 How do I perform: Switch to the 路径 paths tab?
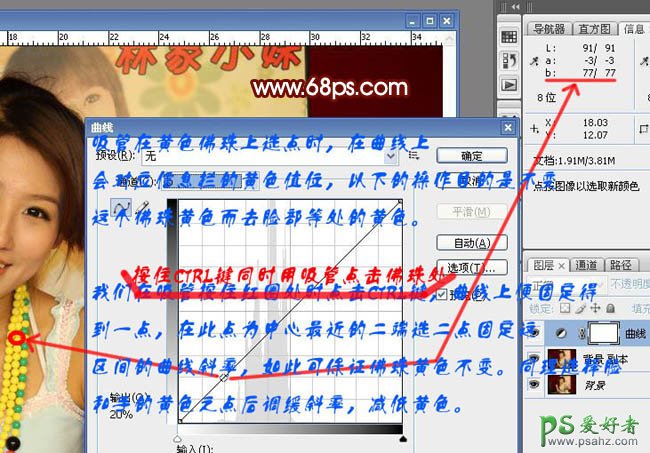(620, 265)
